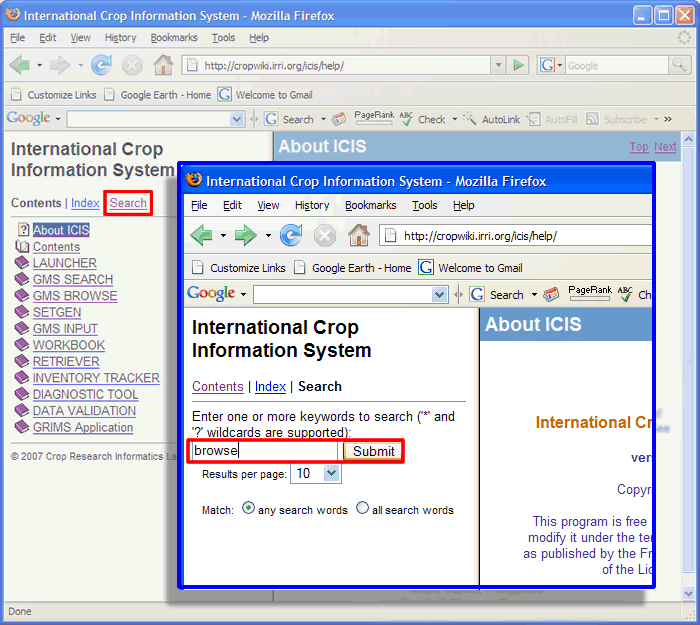This screenshot has height=625, width=700.
Task: Click the Google toolbar overflow chevron
Action: click(668, 119)
